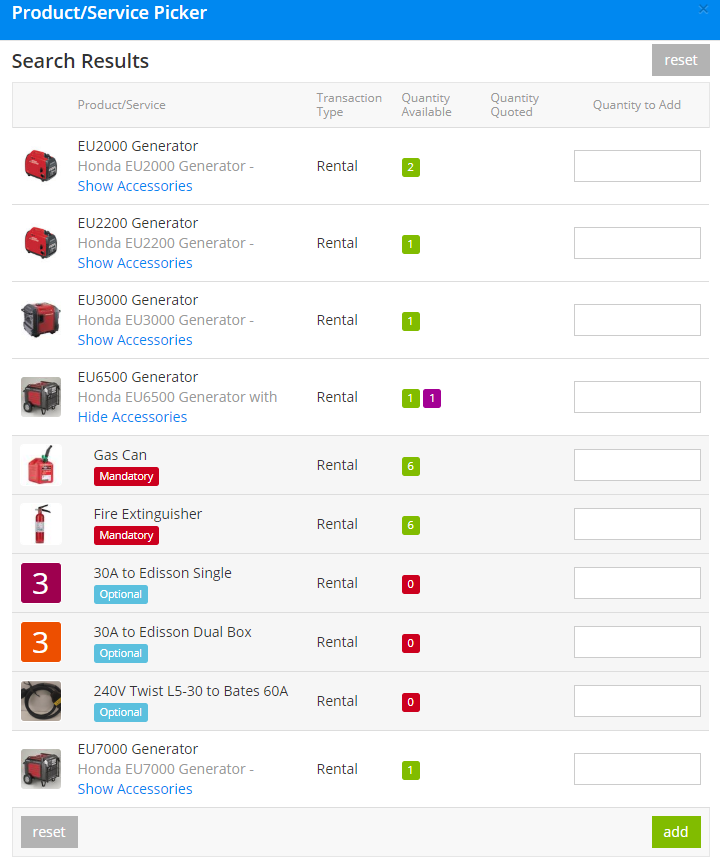Expand accessories for EU2200 Generator
Screen dimensions: 720x864
(x=135, y=263)
